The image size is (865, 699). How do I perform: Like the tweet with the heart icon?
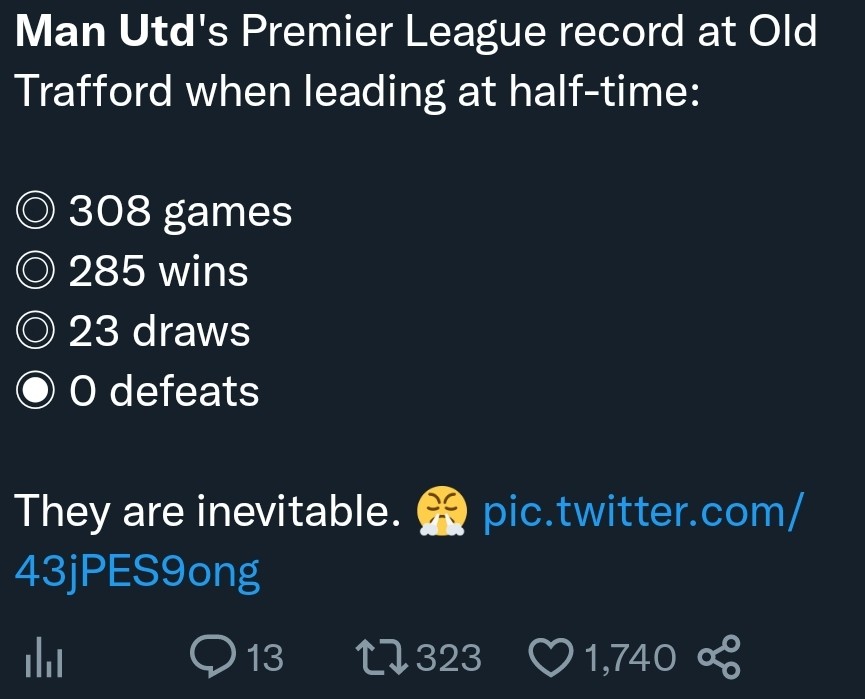tap(551, 658)
